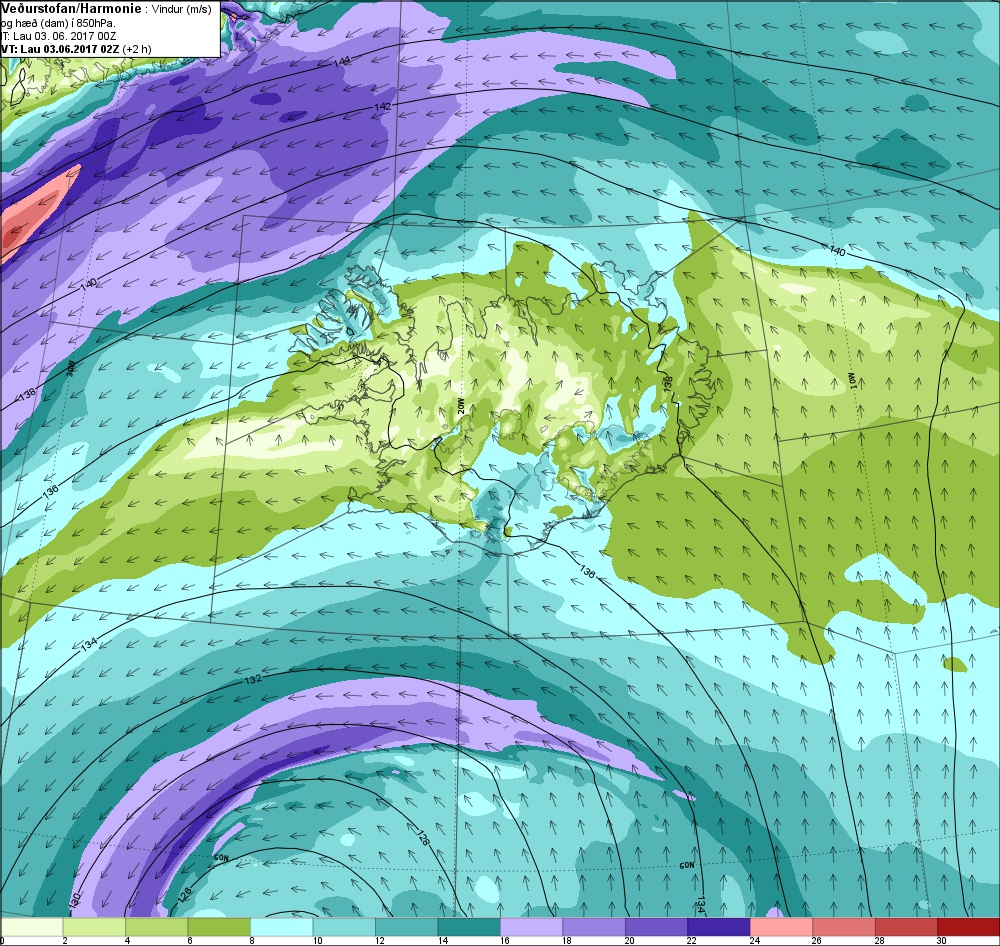Pick the violet 20–22 m/s legend swatch
The height and width of the screenshot is (946, 1000).
click(657, 926)
